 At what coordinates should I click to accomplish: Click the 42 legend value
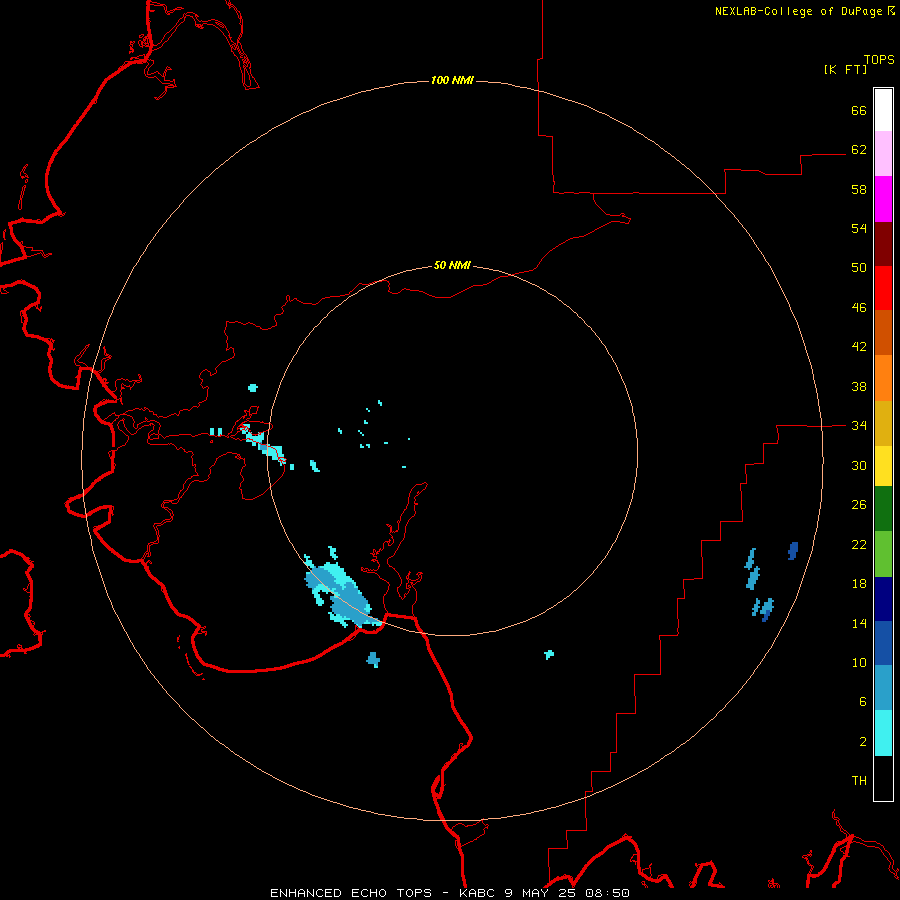click(x=859, y=347)
